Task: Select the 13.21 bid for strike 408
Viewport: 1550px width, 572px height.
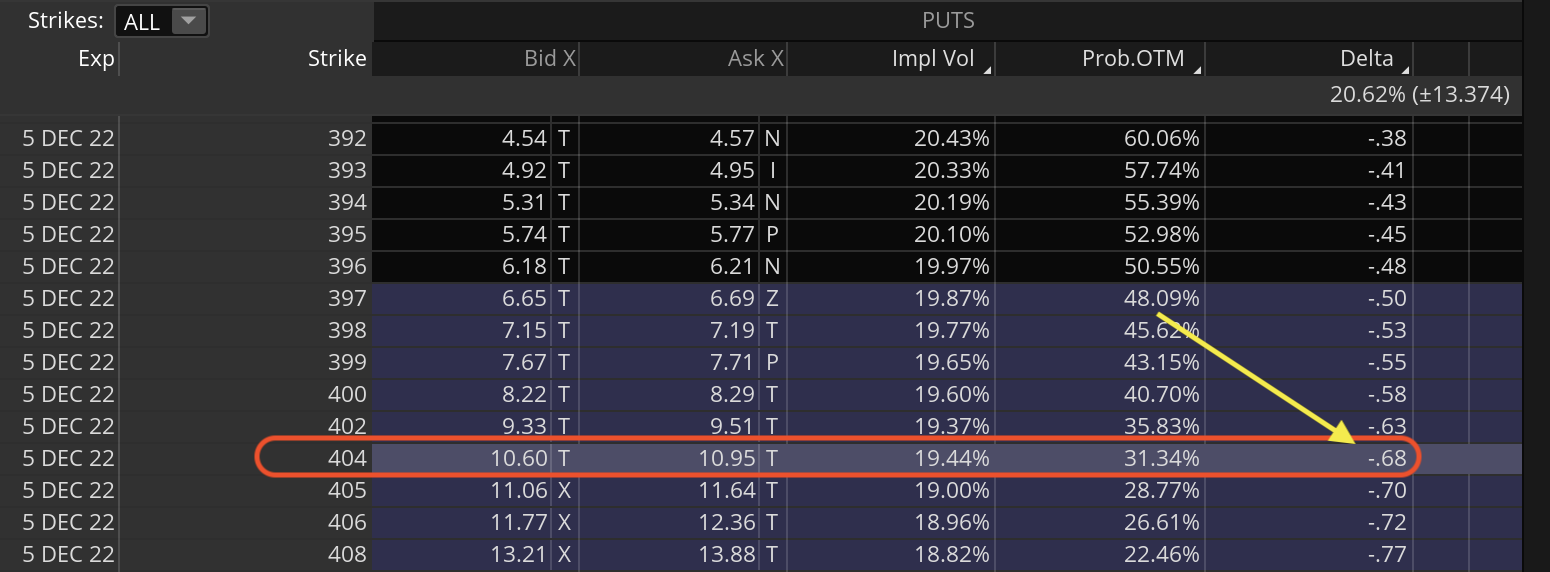Action: pyautogui.click(x=523, y=555)
